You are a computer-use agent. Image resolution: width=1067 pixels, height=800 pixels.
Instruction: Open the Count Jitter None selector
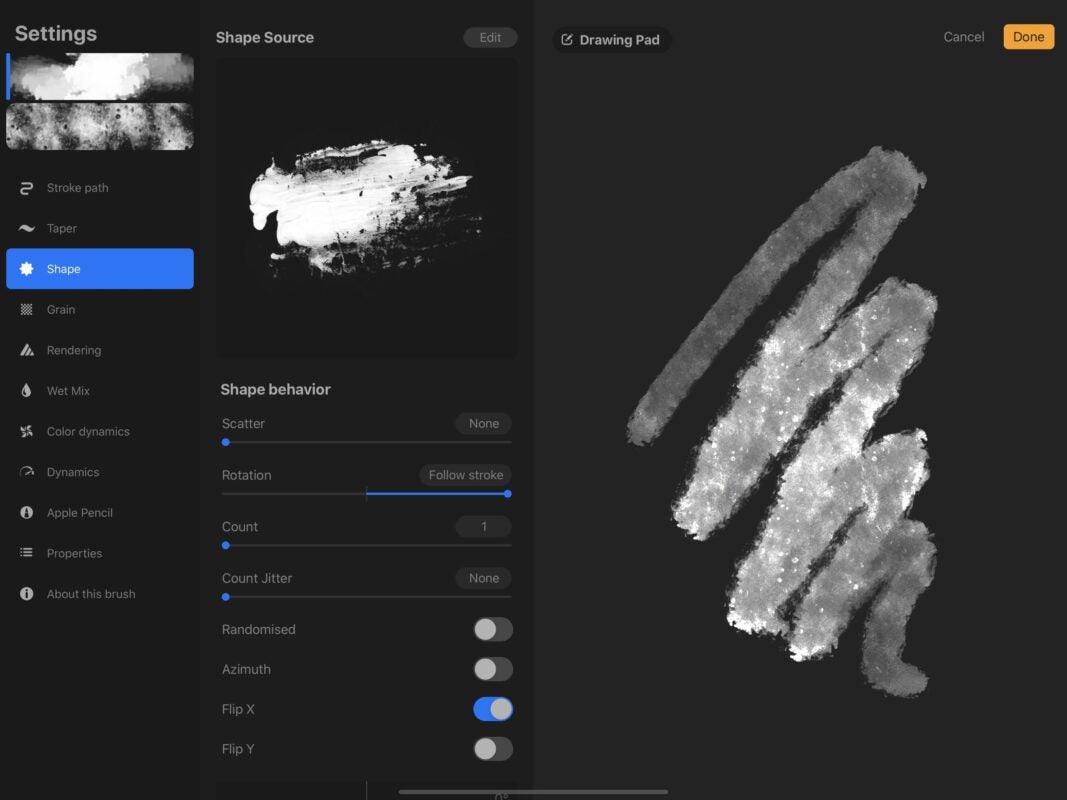pos(483,577)
